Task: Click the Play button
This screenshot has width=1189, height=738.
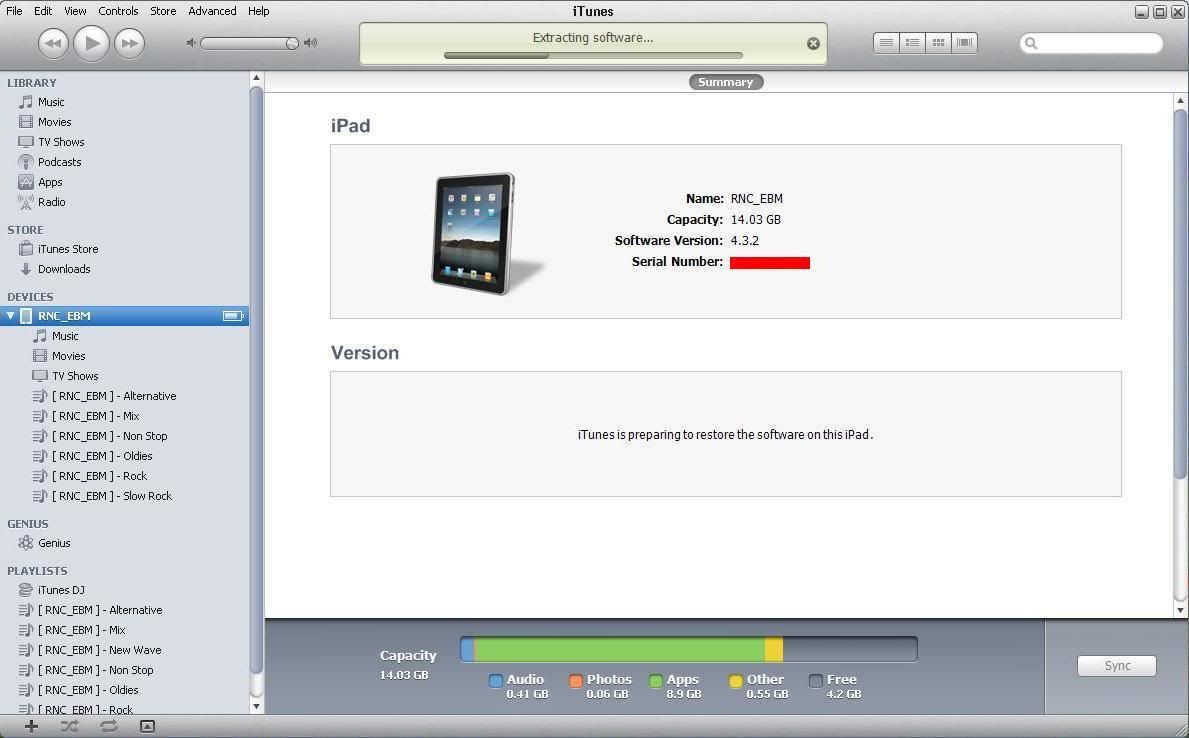Action: [91, 43]
